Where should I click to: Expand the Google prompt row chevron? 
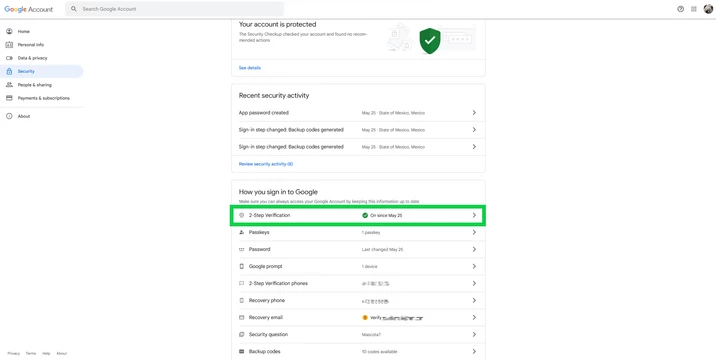474,266
